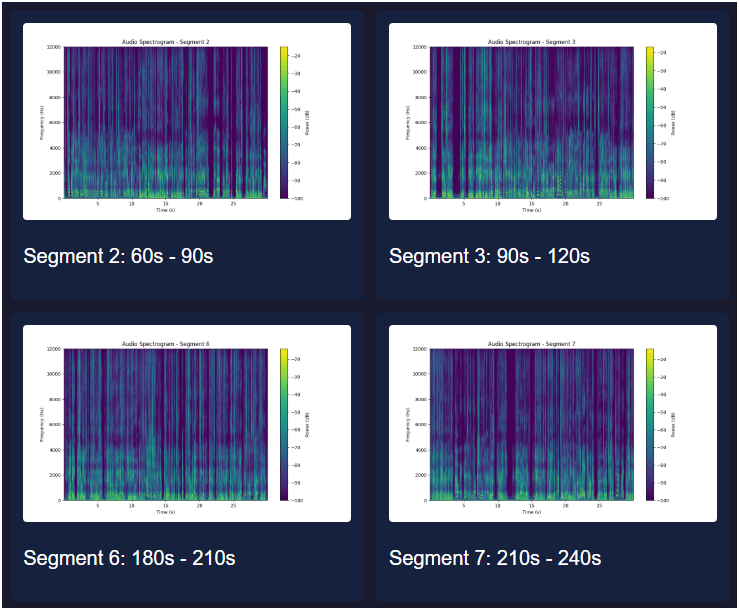Image resolution: width=739 pixels, height=610 pixels.
Task: Select the "Segment 6: 180s - 210s" caption
Action: click(129, 558)
